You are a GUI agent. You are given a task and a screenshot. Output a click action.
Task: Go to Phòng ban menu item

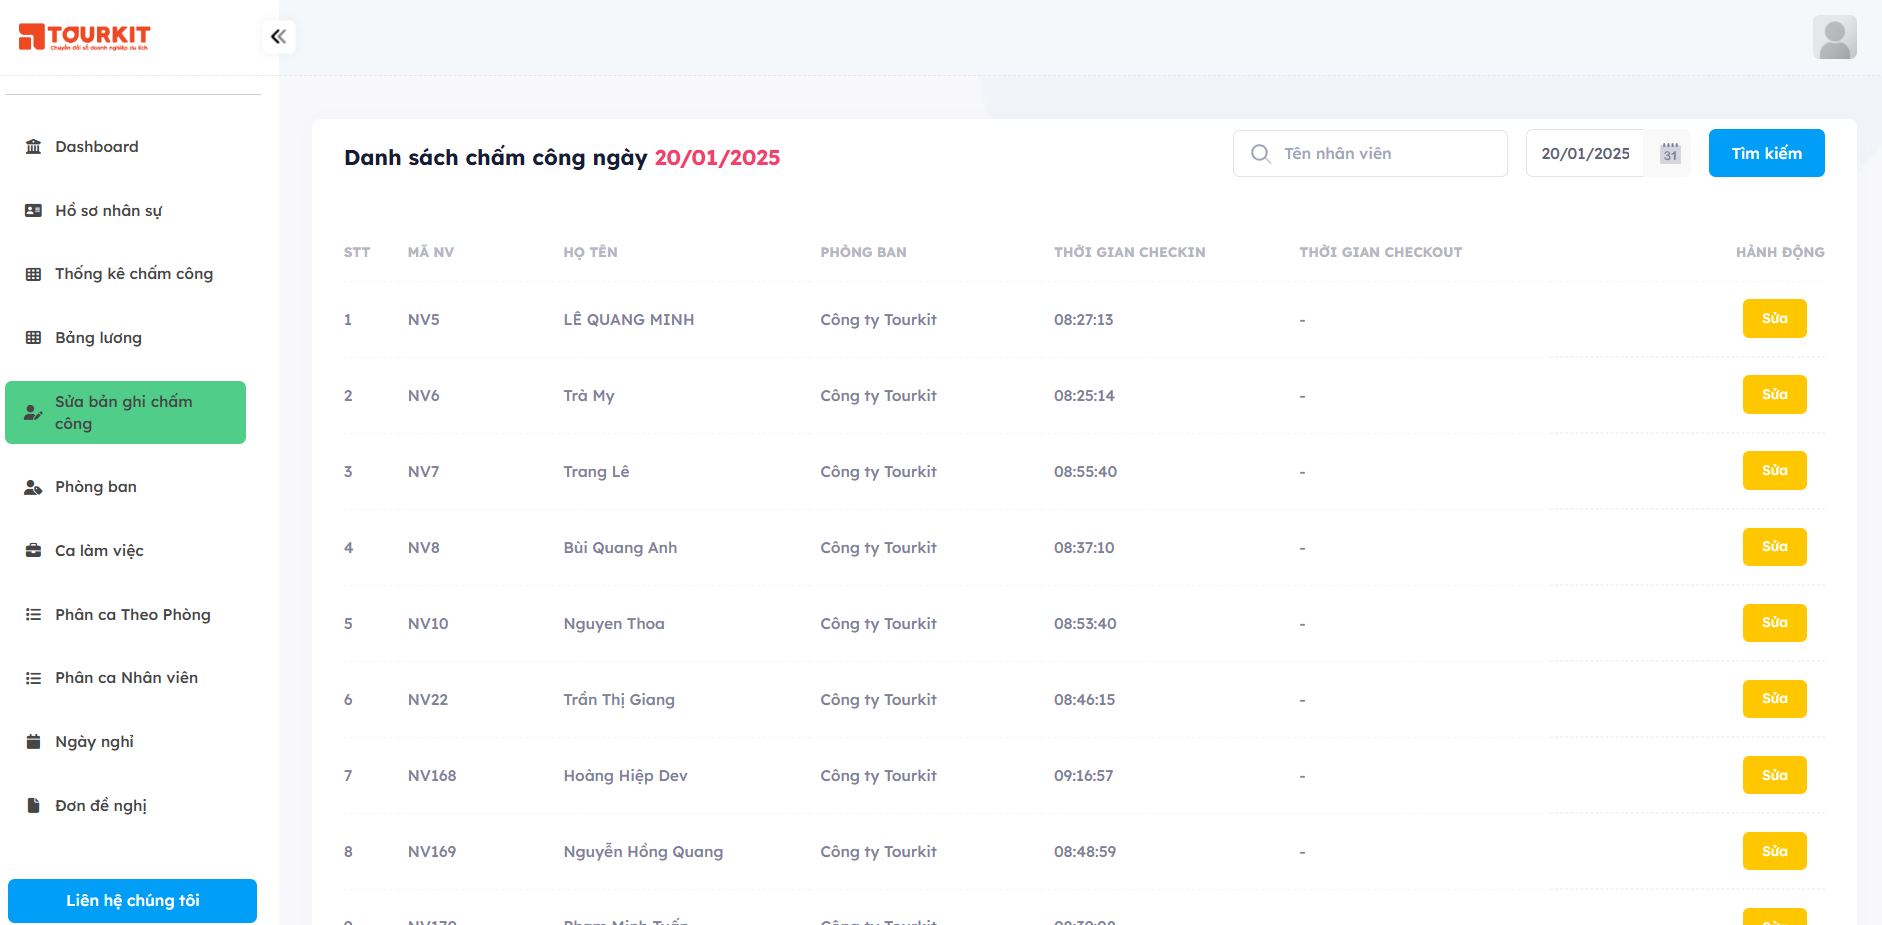tap(96, 487)
